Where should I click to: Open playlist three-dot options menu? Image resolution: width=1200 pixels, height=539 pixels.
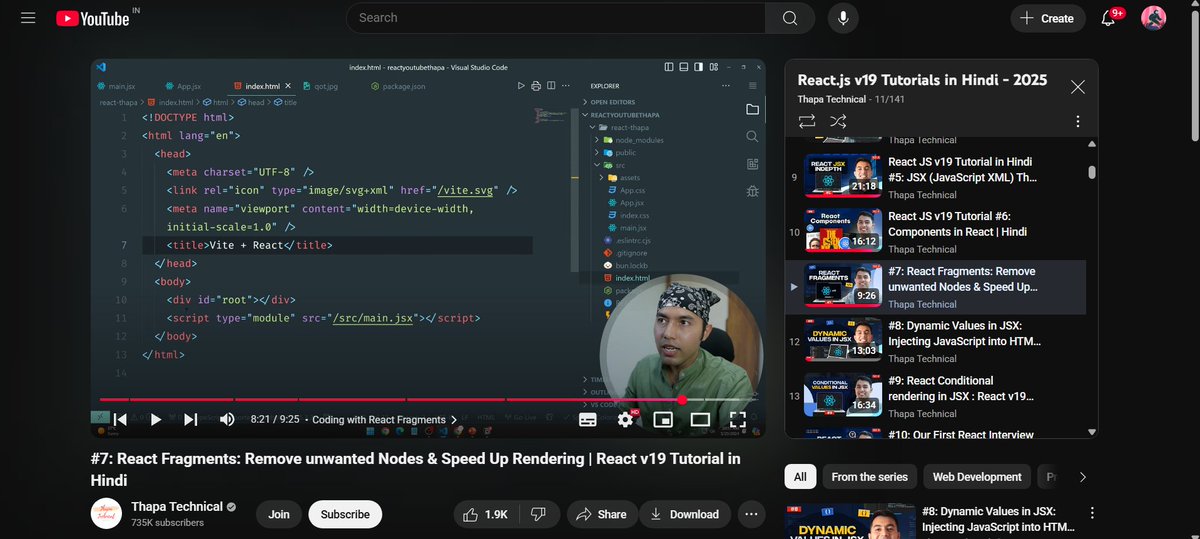point(1077,121)
